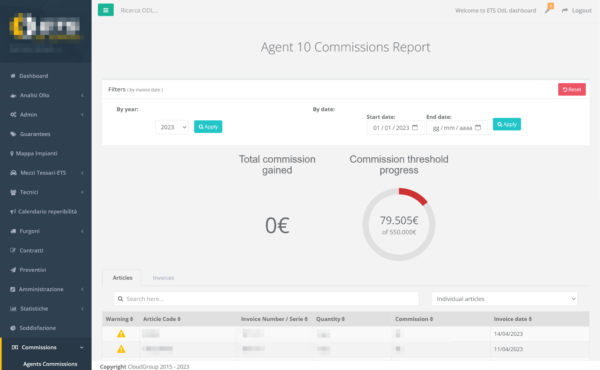Expand the Mezzi Tessari-ETS submenu chevron
This screenshot has width=600, height=370.
tap(82, 173)
